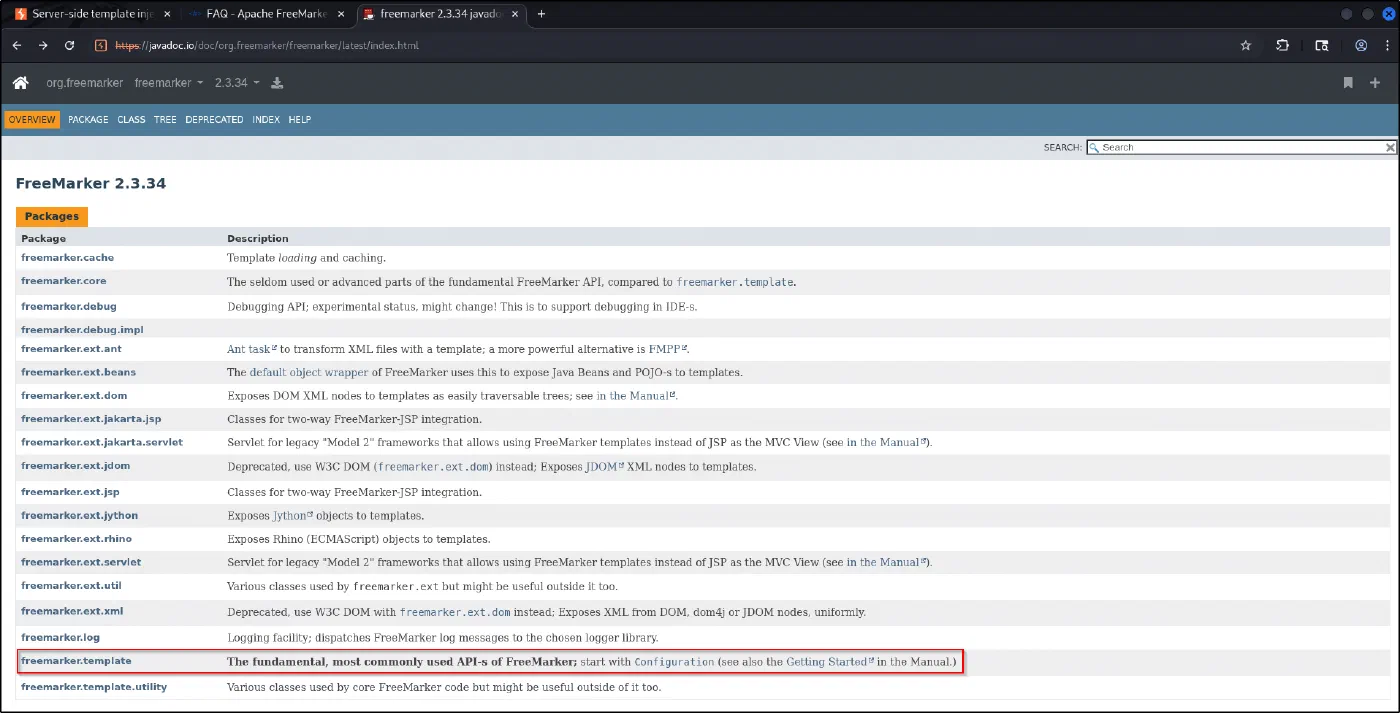This screenshot has height=713, width=1400.
Task: Open the PACKAGE navigation item
Action: pos(88,119)
